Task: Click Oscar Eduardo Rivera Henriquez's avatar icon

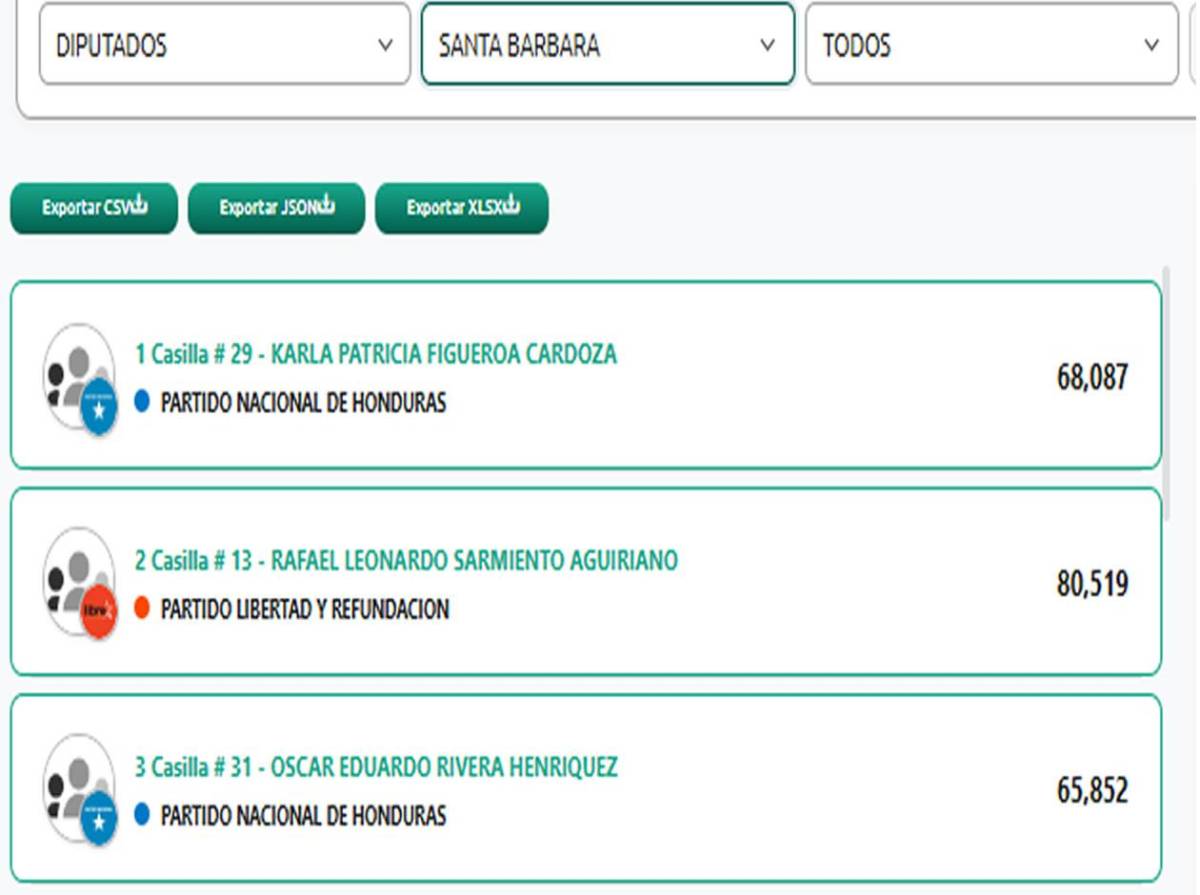Action: click(77, 783)
